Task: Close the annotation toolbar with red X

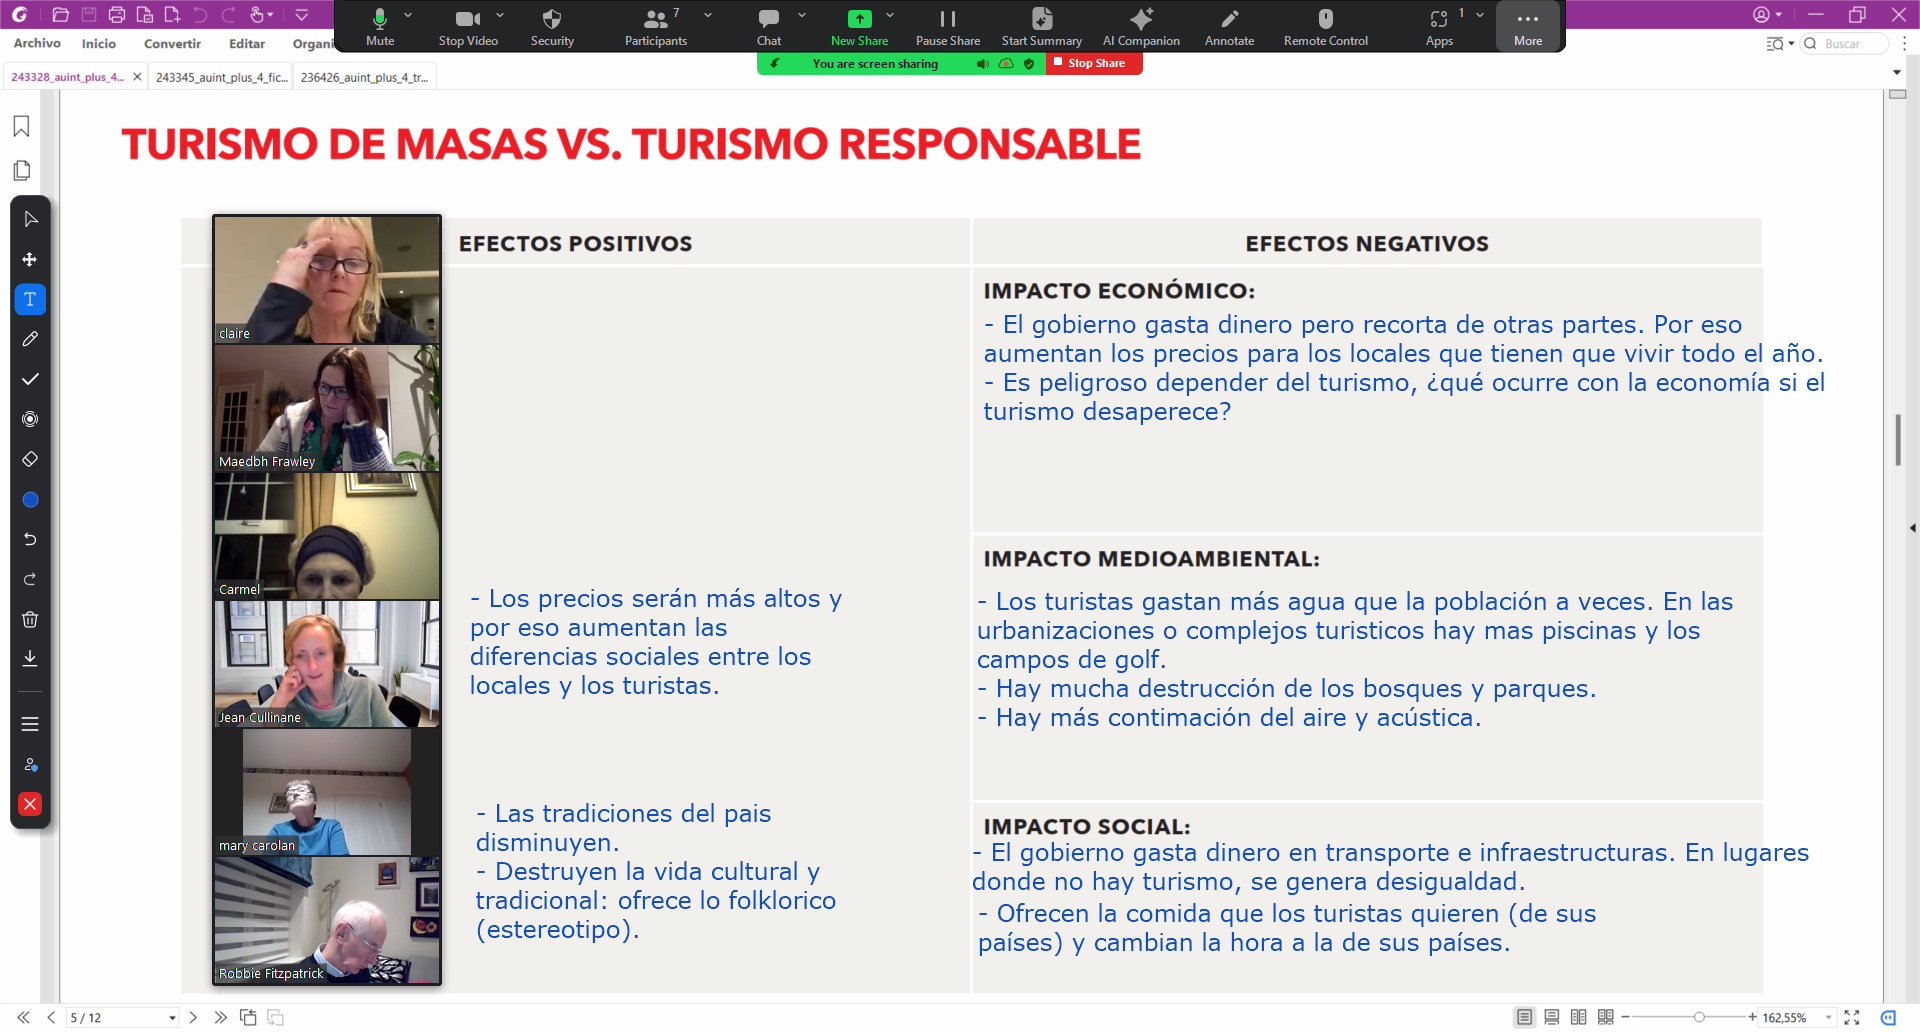Action: (x=30, y=804)
